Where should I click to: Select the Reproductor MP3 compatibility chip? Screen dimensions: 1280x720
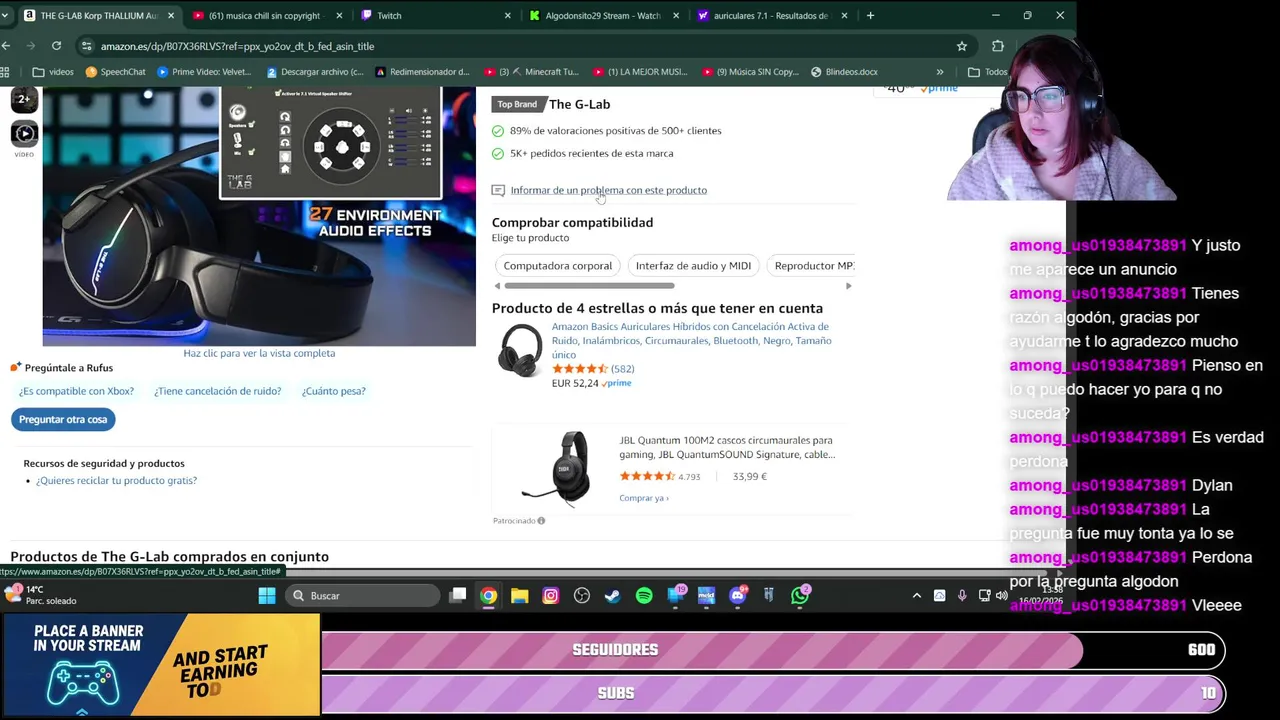click(814, 266)
